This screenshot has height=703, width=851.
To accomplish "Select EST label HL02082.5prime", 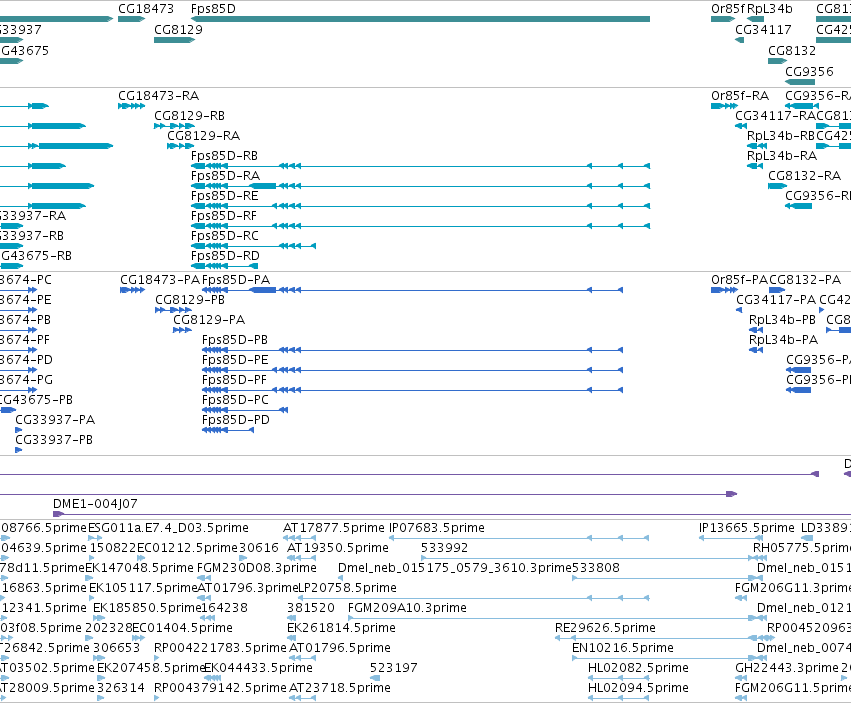I will 638,668.
